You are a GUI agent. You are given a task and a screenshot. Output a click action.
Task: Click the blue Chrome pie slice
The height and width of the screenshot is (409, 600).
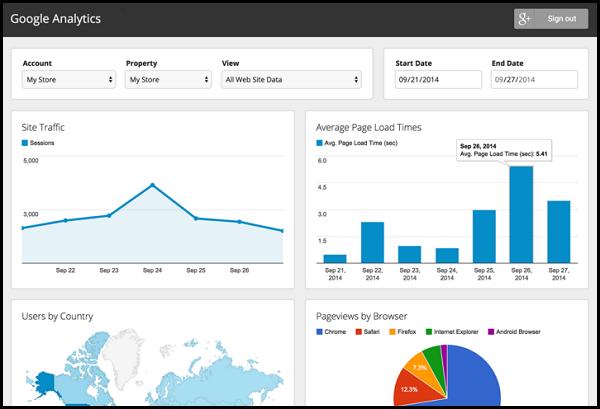(474, 377)
